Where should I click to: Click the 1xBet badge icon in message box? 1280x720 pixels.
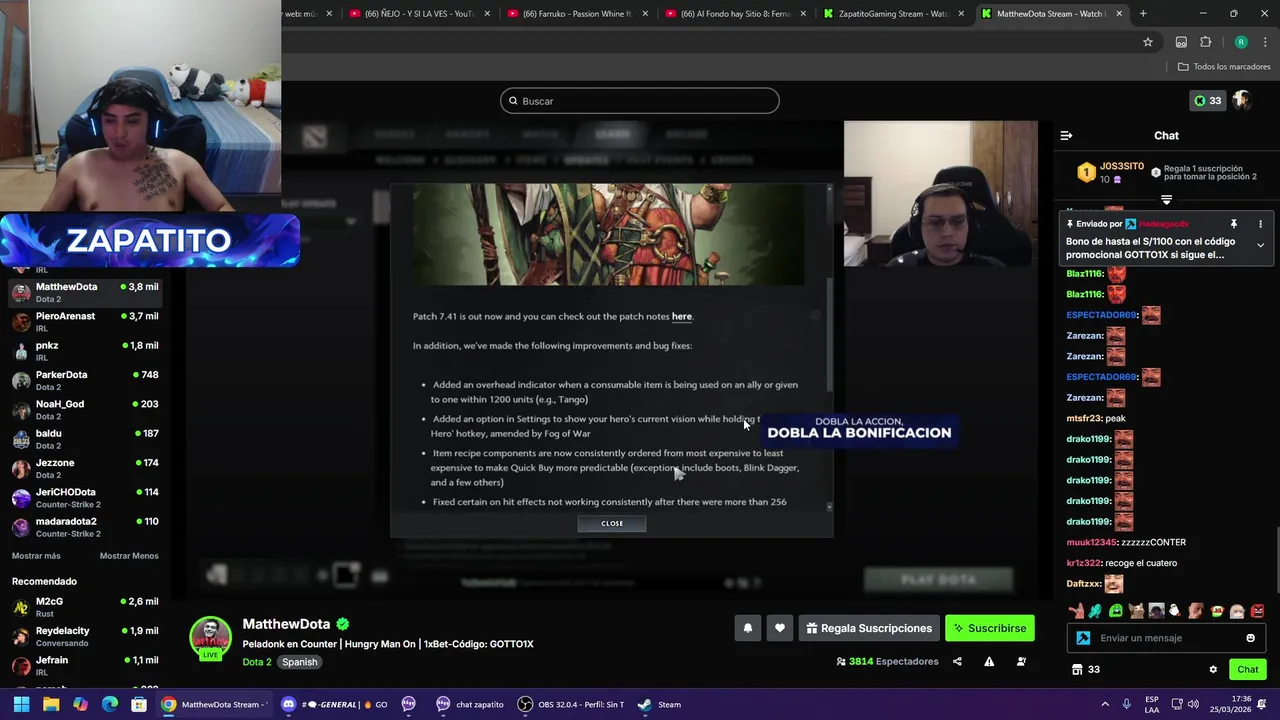pos(1083,638)
